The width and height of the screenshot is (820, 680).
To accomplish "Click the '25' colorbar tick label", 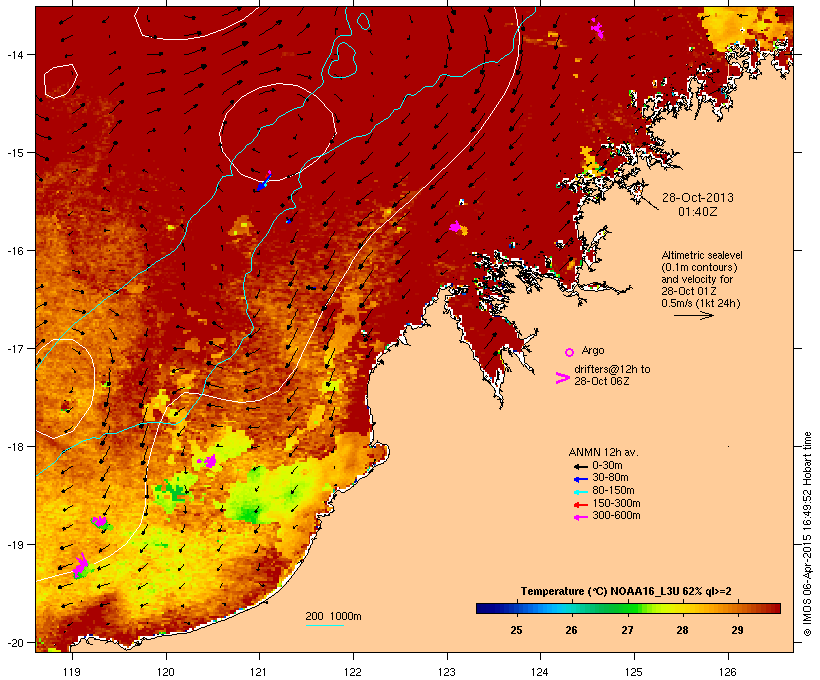I will [x=516, y=630].
